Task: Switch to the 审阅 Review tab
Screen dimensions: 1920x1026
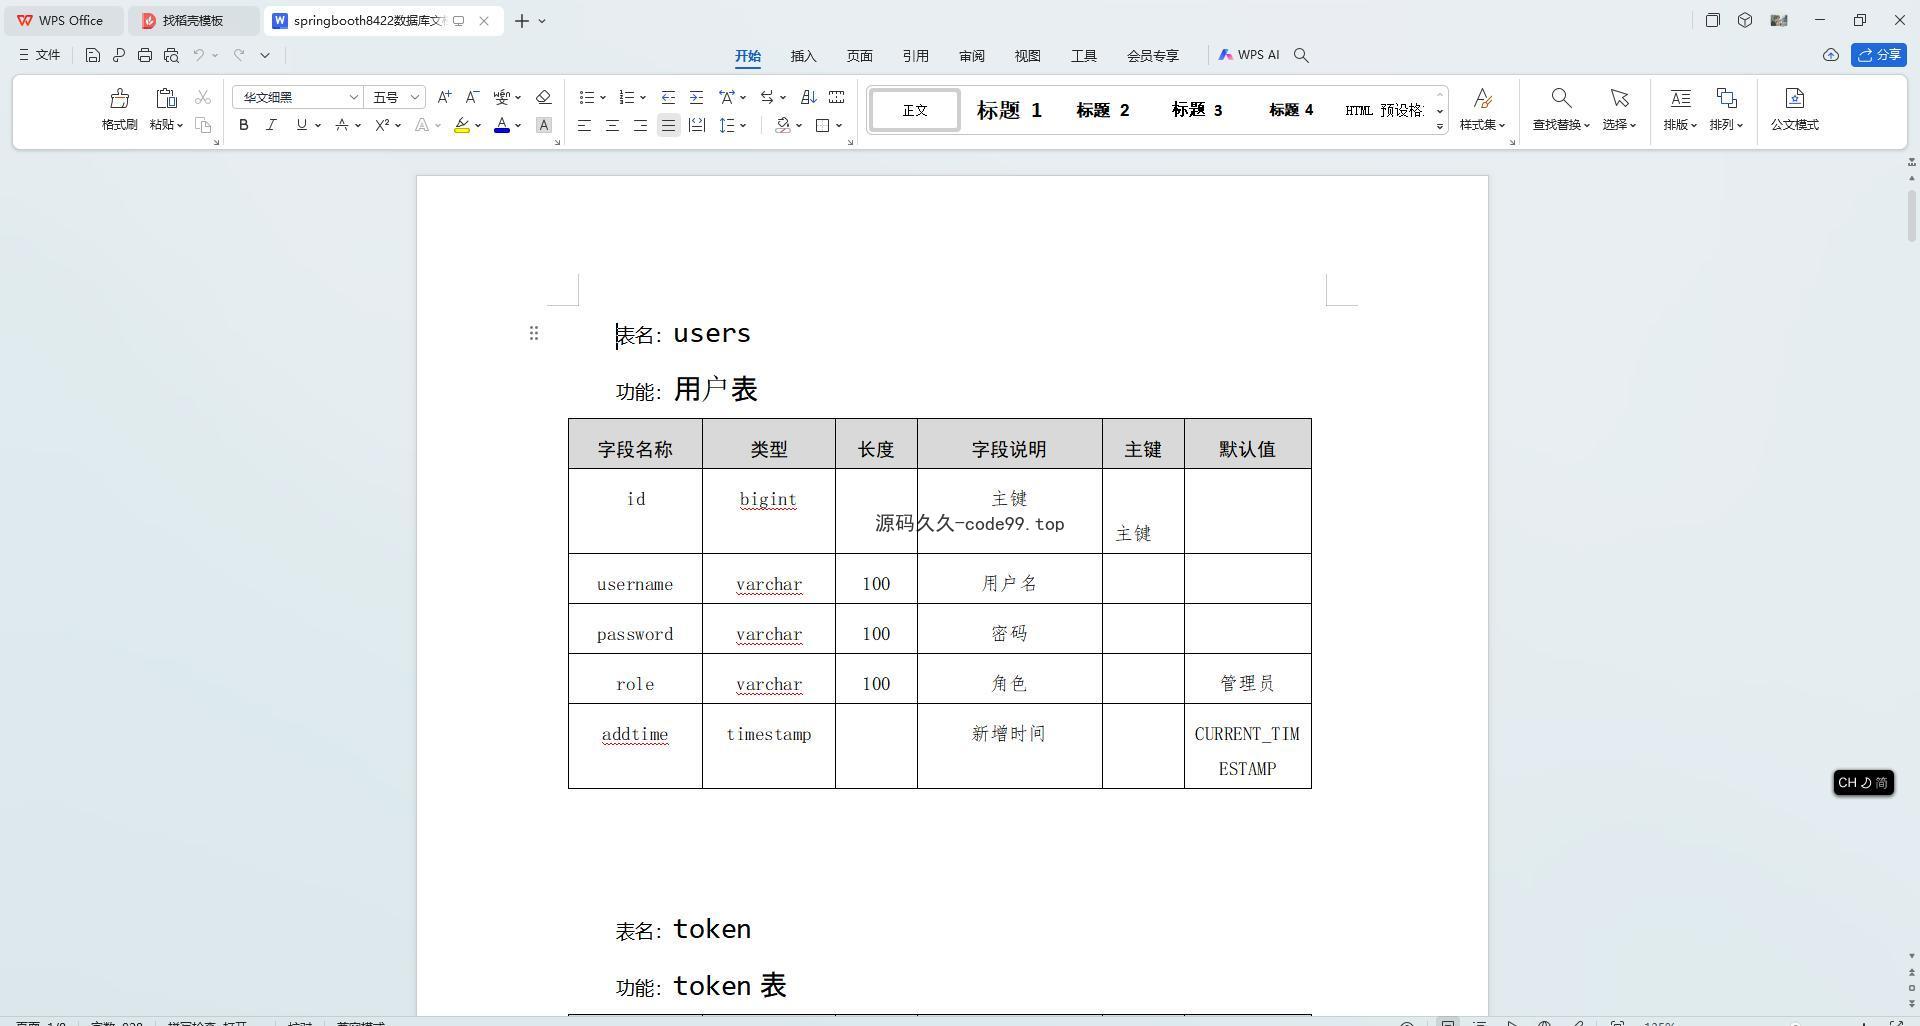Action: click(972, 56)
